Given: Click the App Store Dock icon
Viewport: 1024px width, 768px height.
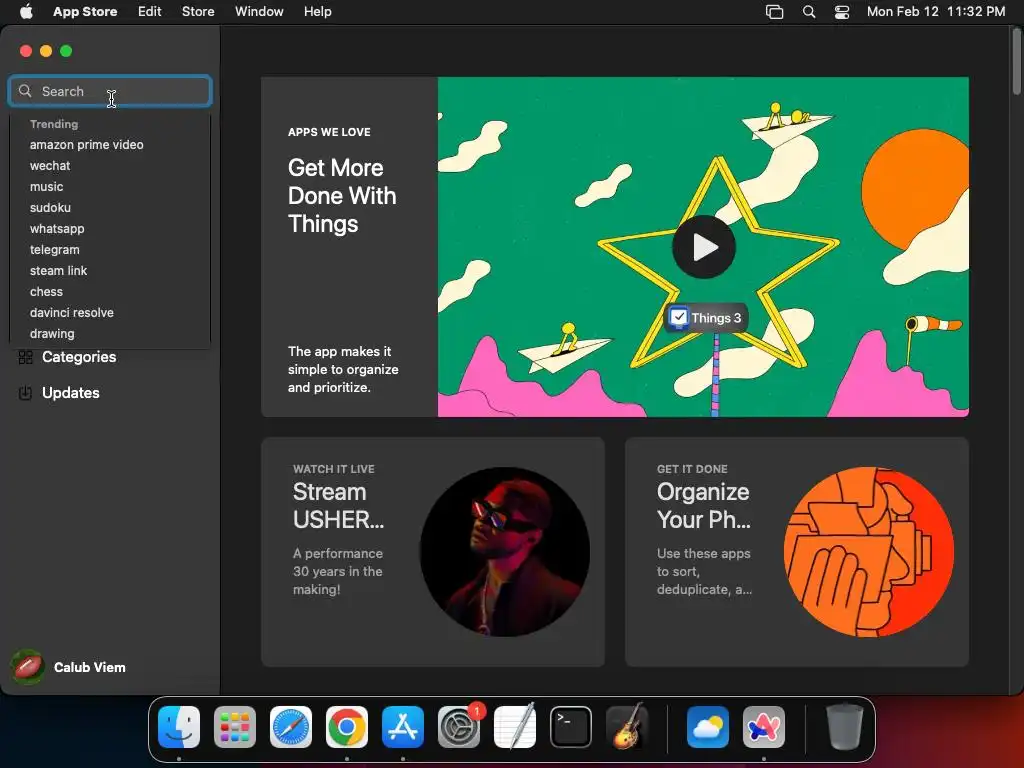Looking at the screenshot, I should click(x=403, y=727).
